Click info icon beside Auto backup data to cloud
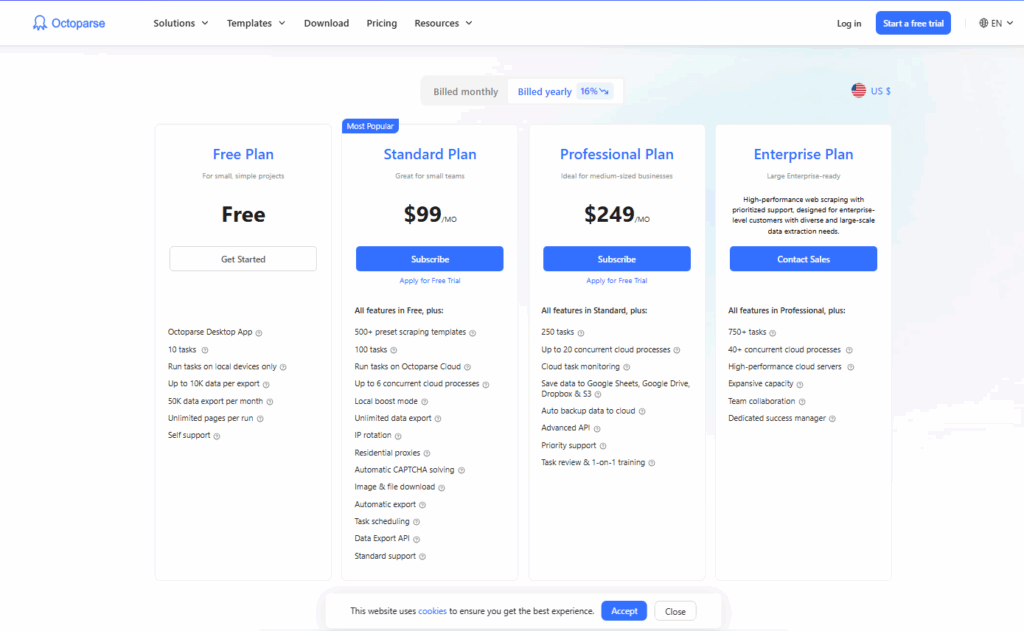The image size is (1024, 631). 642,412
